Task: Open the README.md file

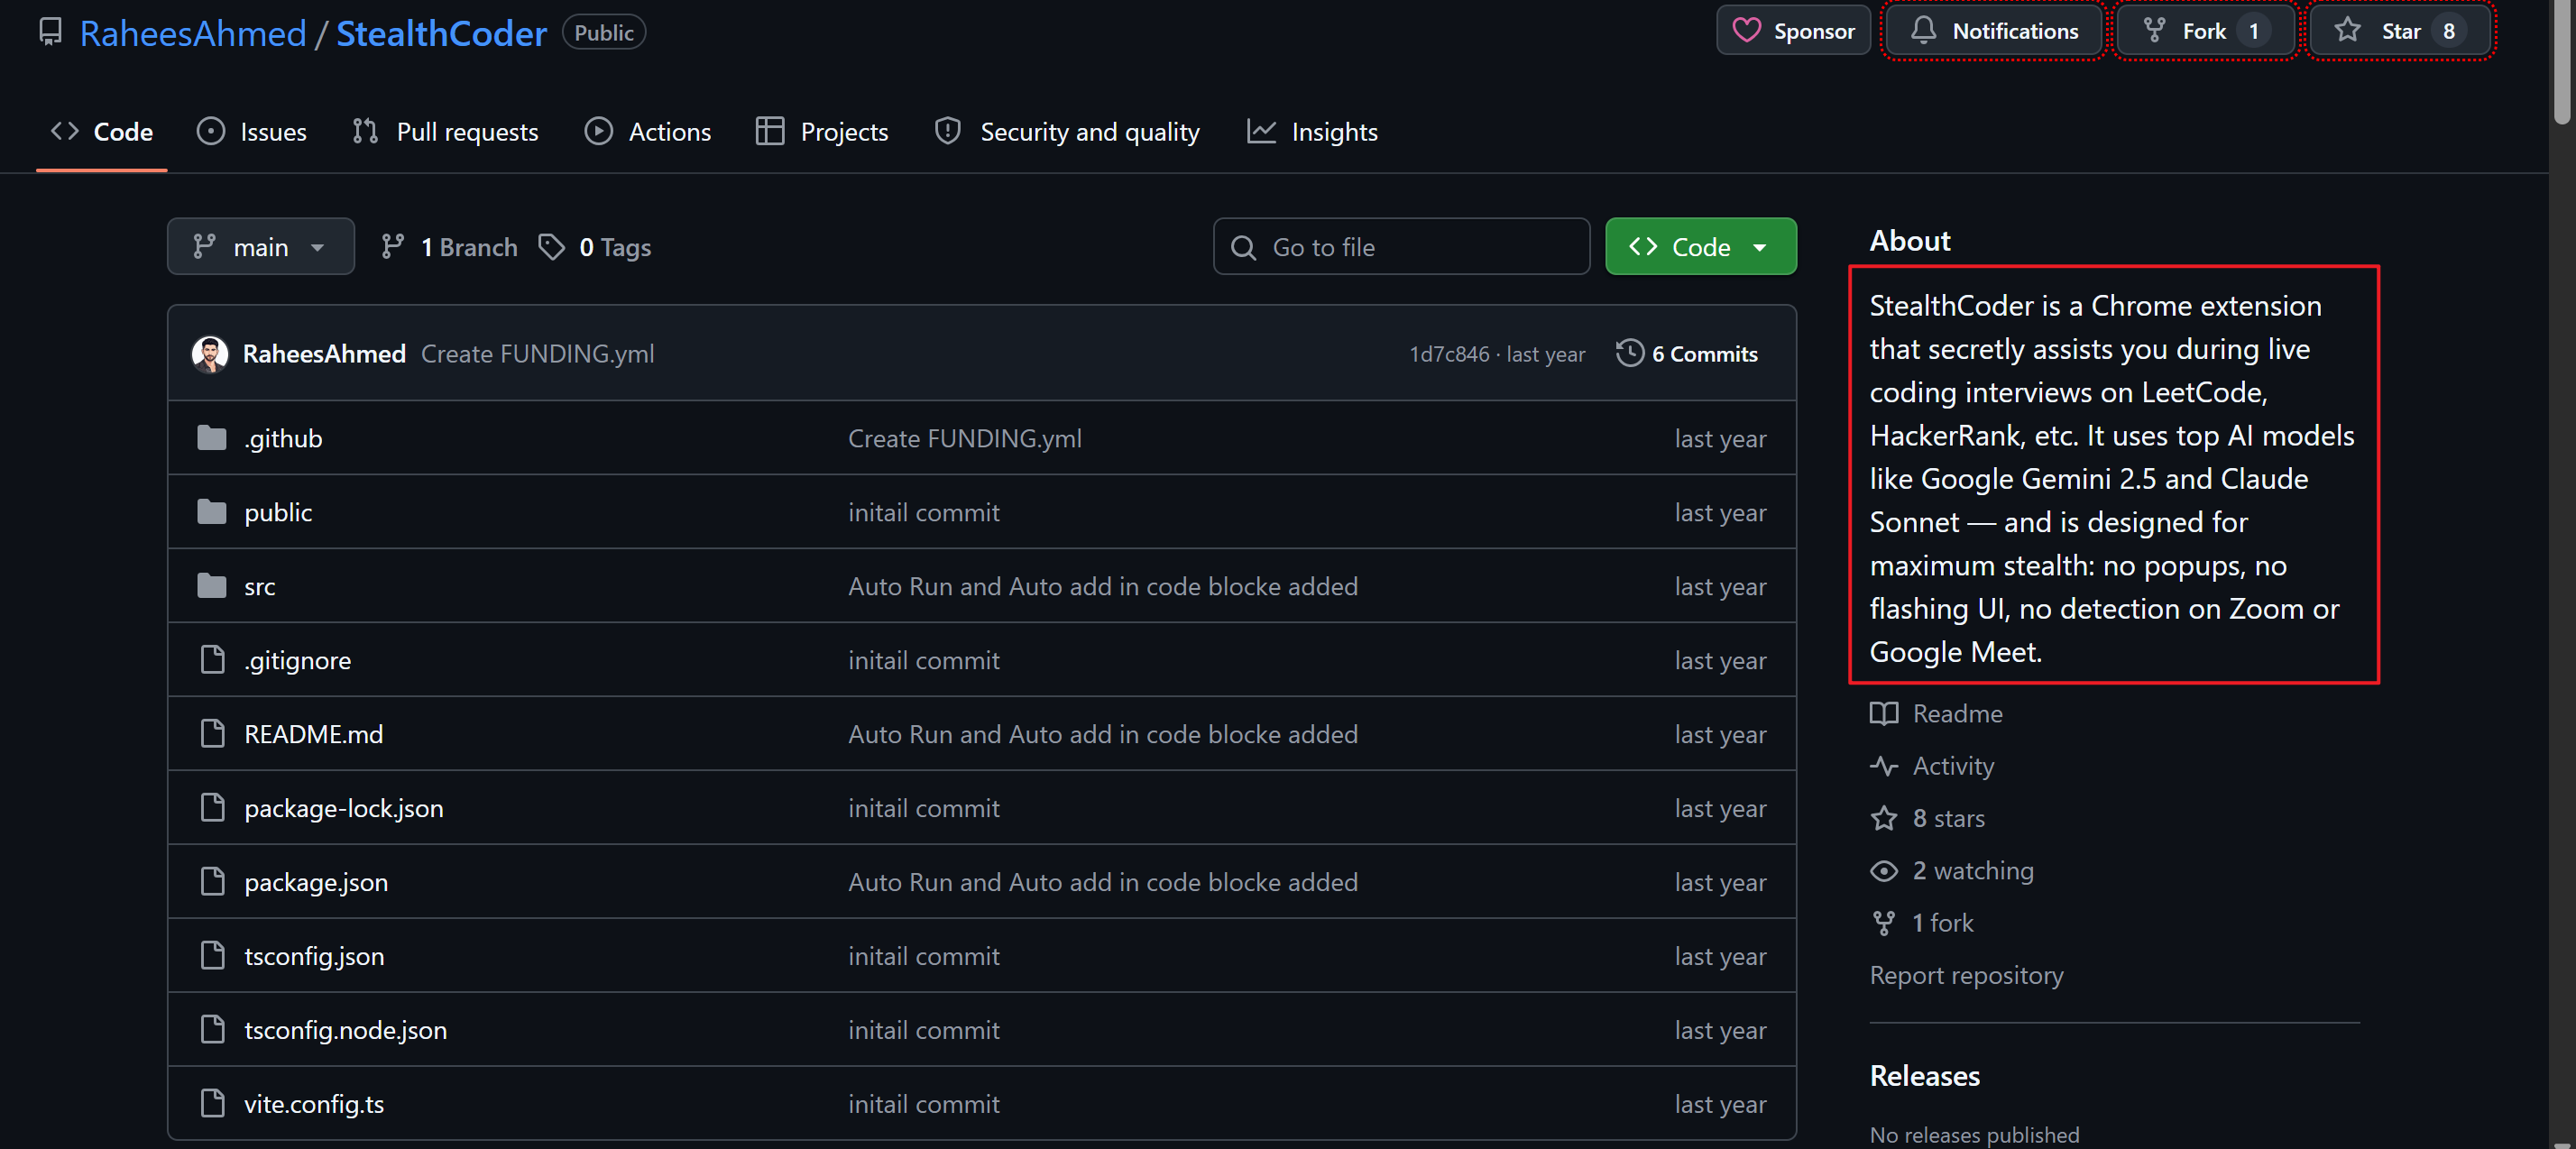Action: pyautogui.click(x=313, y=735)
